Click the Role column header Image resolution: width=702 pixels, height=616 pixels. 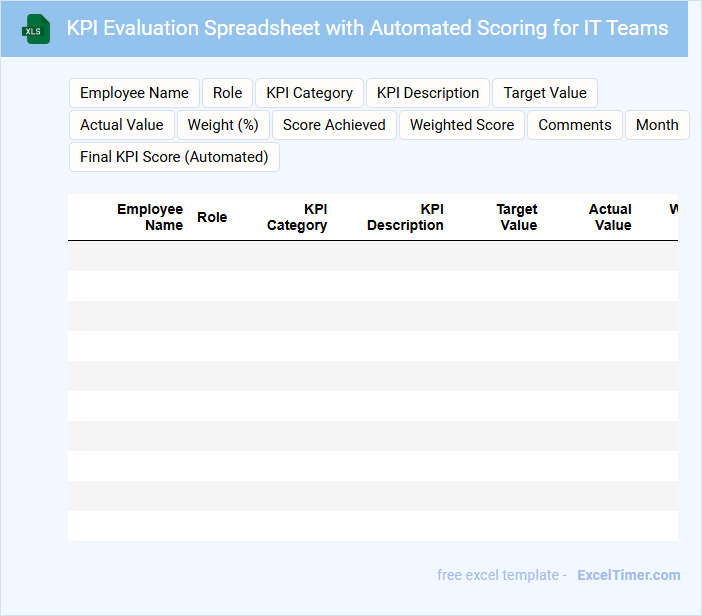(x=212, y=217)
